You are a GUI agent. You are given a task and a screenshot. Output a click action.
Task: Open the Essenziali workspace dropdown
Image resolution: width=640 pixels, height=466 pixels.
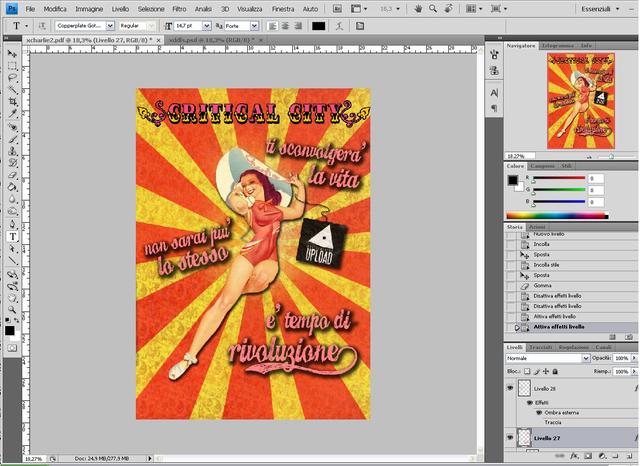[x=600, y=9]
